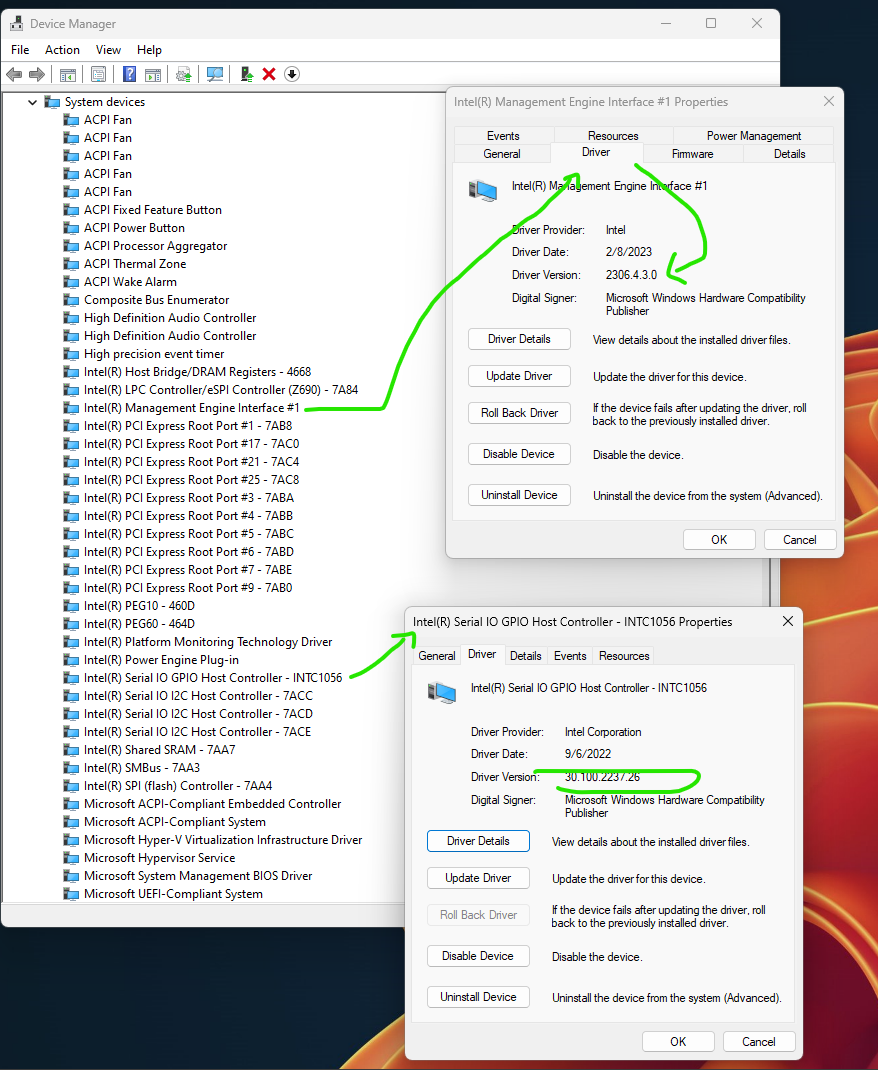Click the Show/Hide Console Tree toolbar icon
Screen dimensions: 878x1070
(68, 74)
